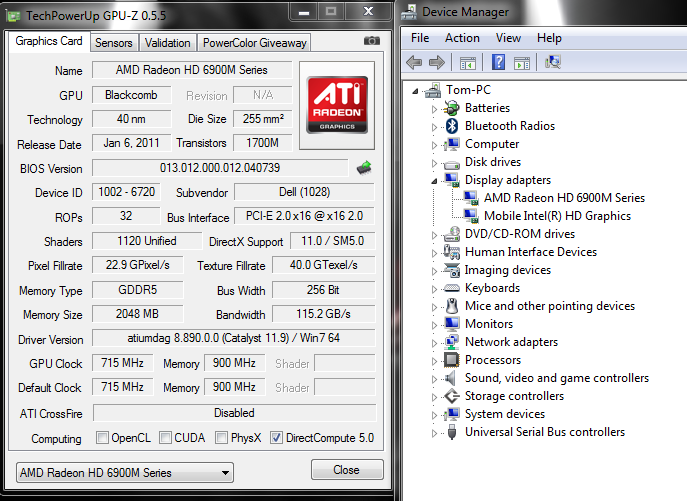
Task: Click the Bandwidth value 115.2 GB/s
Action: pos(323,314)
